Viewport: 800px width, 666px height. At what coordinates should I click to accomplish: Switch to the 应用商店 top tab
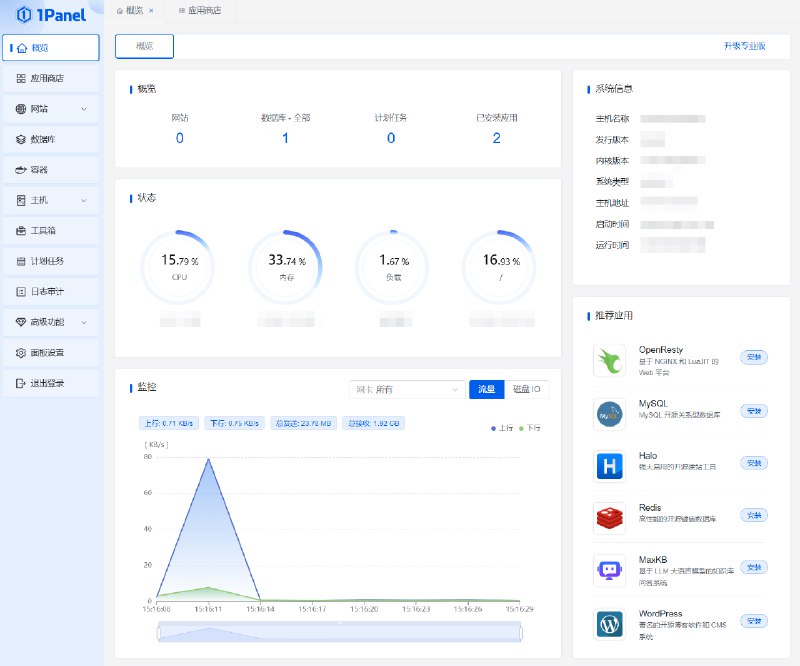click(200, 10)
